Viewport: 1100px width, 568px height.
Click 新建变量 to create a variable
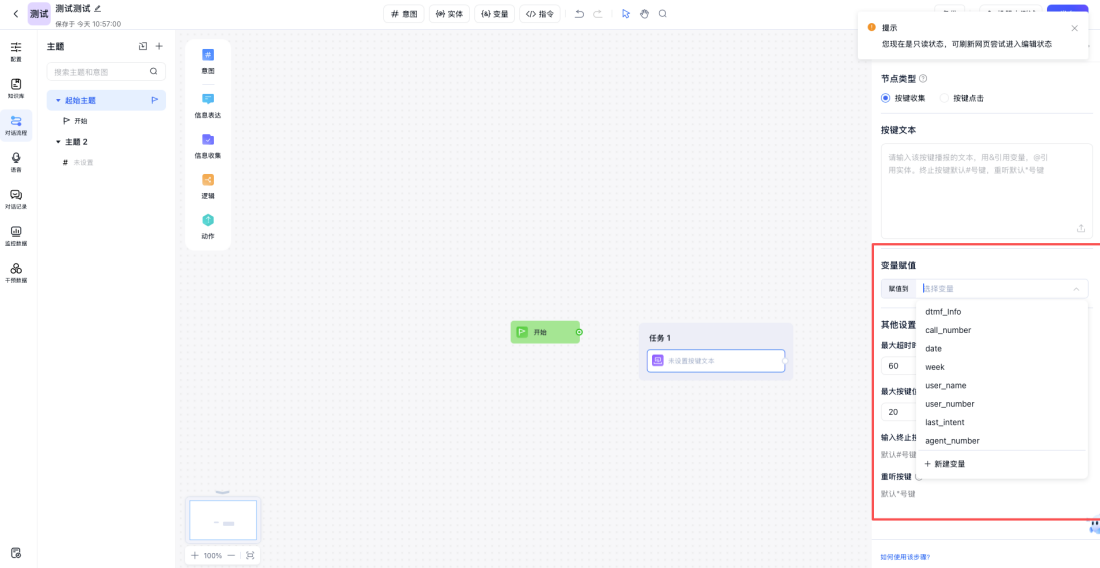(945, 464)
